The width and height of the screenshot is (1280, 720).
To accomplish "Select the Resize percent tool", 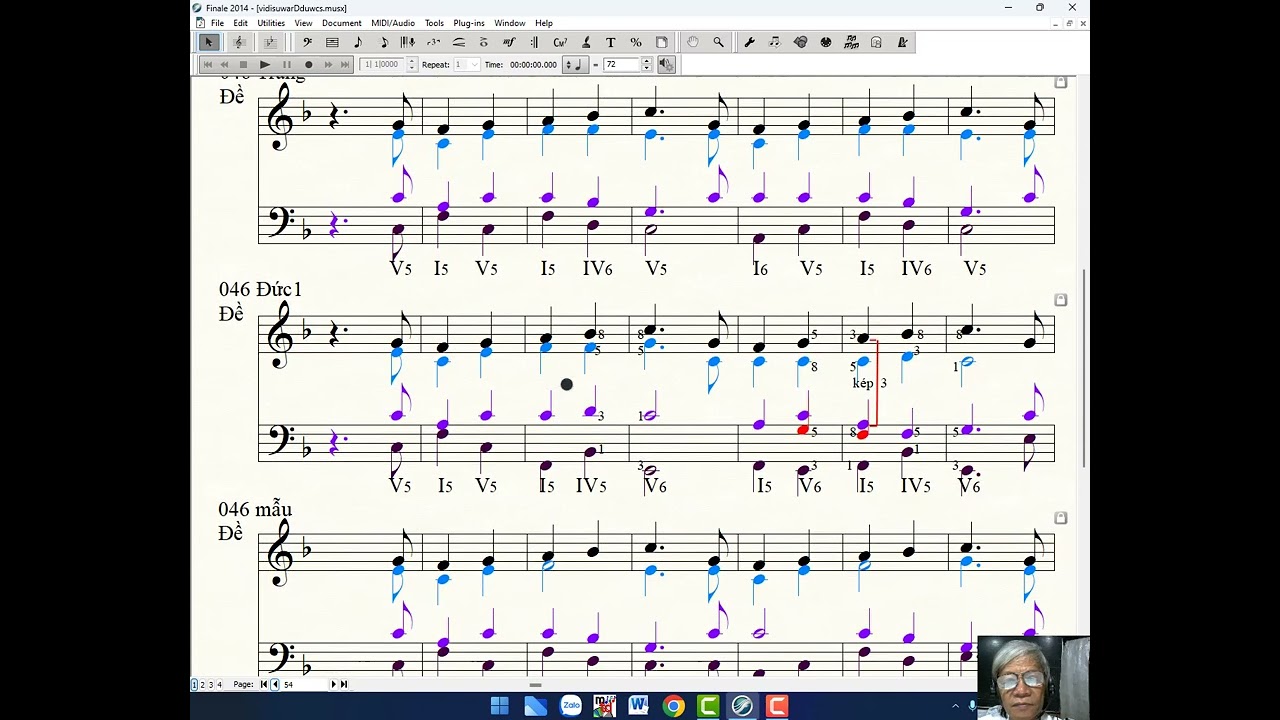I will (636, 42).
